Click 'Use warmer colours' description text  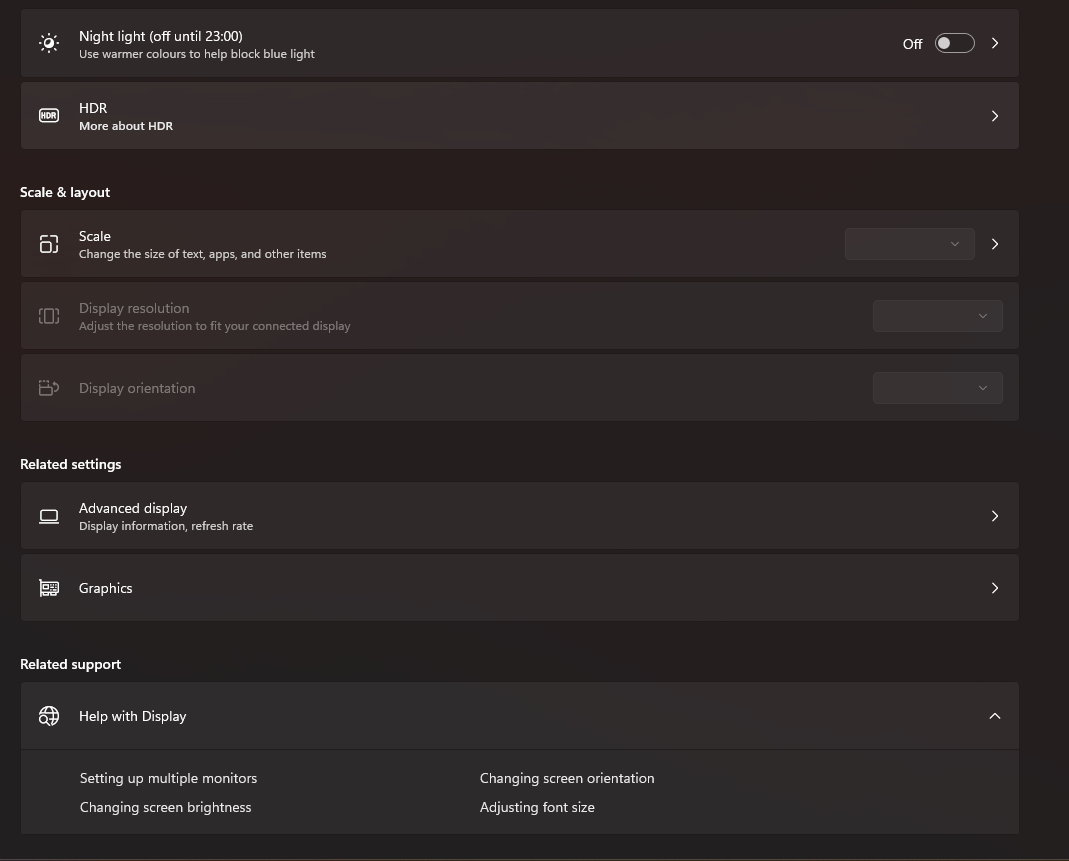point(197,54)
